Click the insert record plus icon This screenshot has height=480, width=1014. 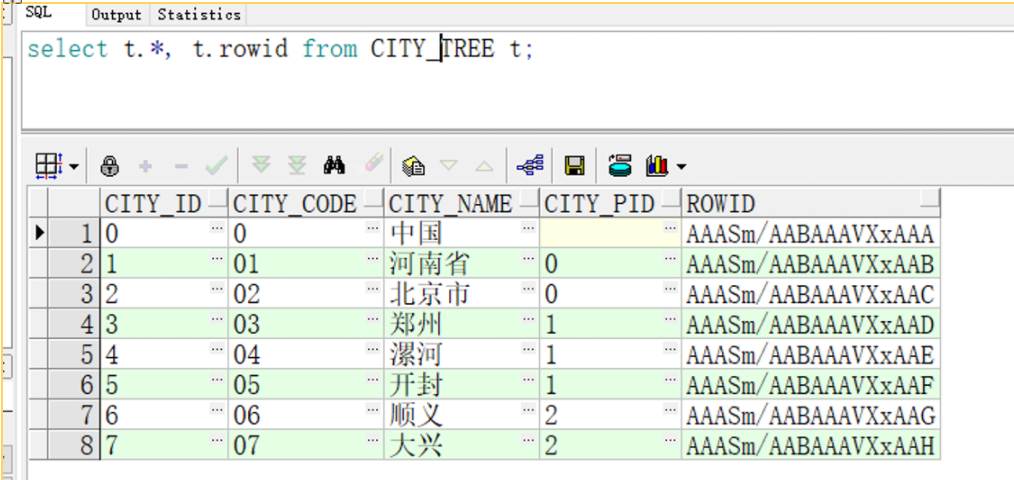(146, 167)
